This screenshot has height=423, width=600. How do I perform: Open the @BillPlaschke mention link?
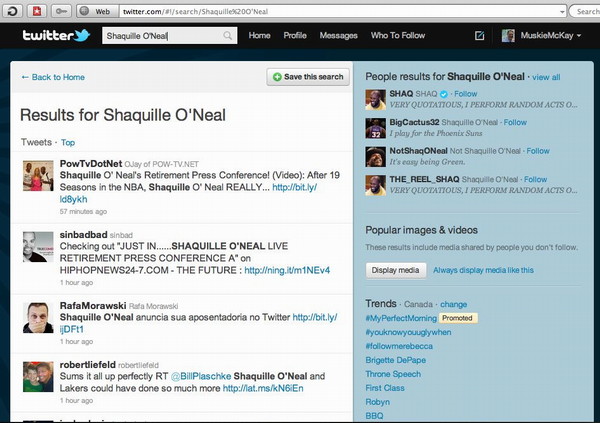[x=201, y=376]
